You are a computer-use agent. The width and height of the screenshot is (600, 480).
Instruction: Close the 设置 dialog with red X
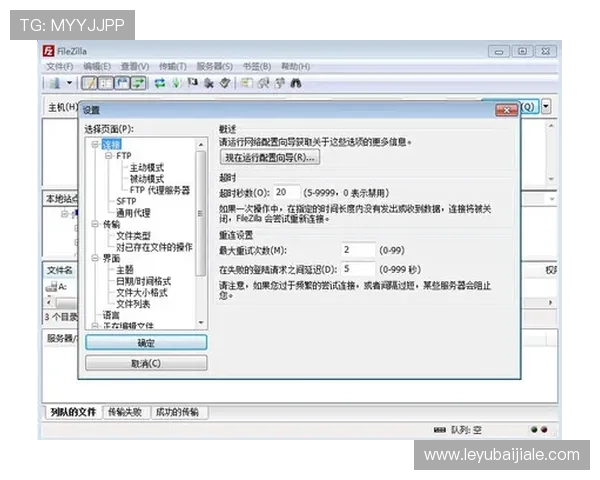click(506, 110)
